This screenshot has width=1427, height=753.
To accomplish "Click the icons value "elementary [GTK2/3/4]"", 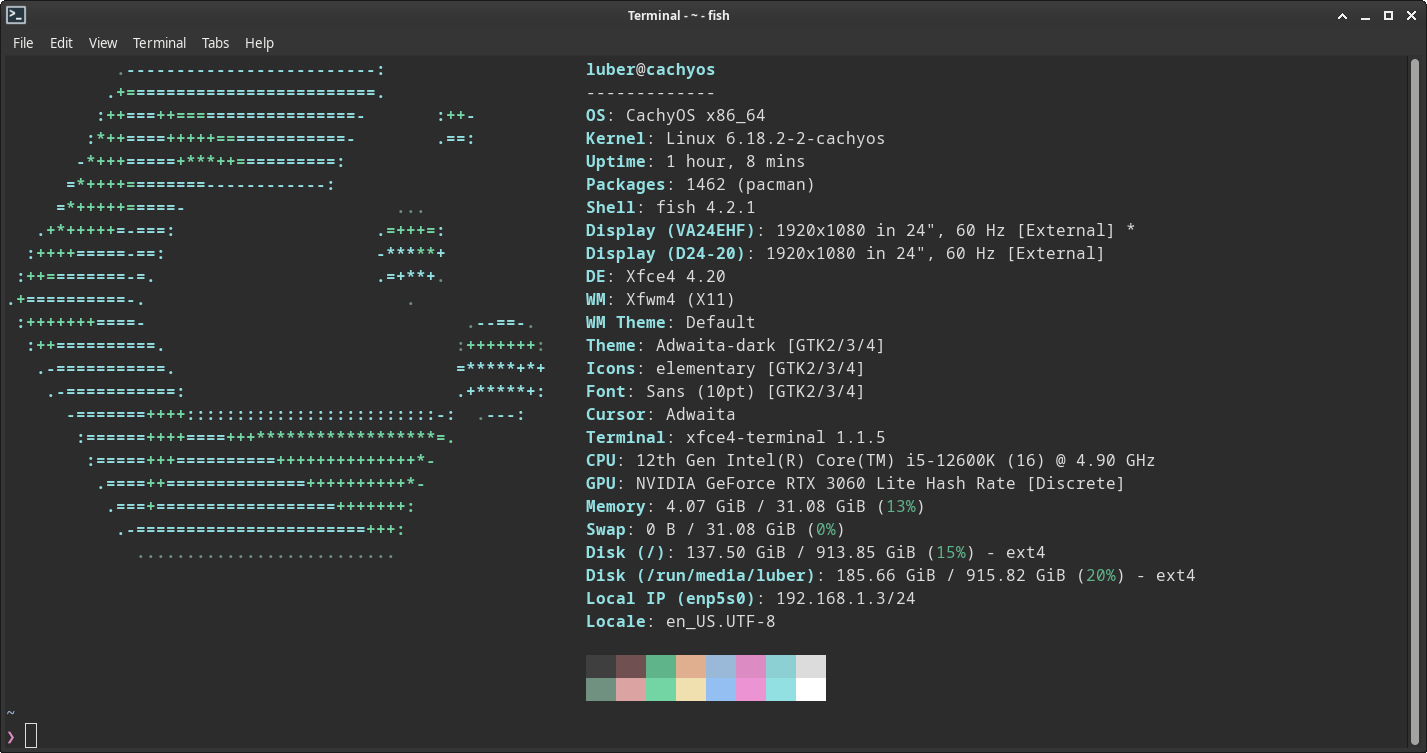I will (761, 369).
